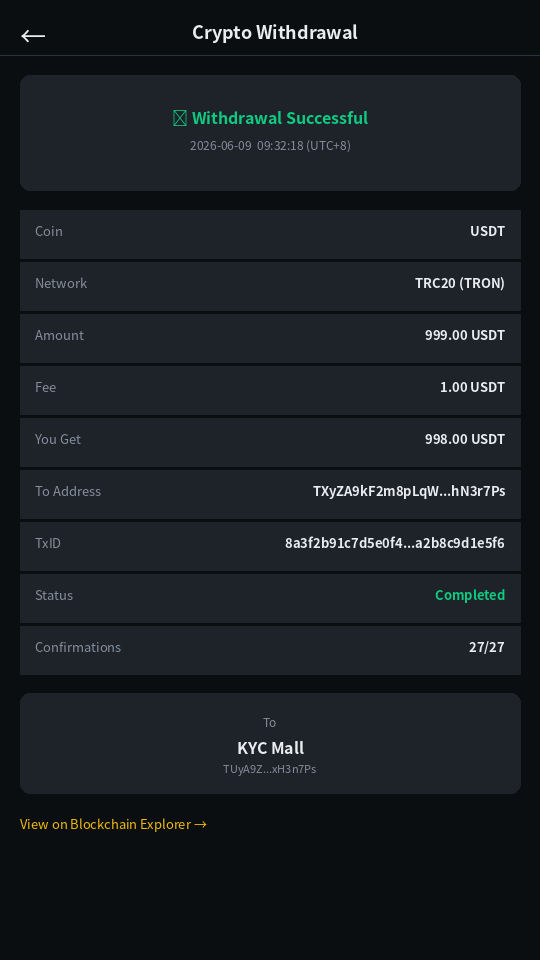Tap the short address TUyA9Z...xH3n7Ps
The width and height of the screenshot is (540, 960).
(269, 769)
